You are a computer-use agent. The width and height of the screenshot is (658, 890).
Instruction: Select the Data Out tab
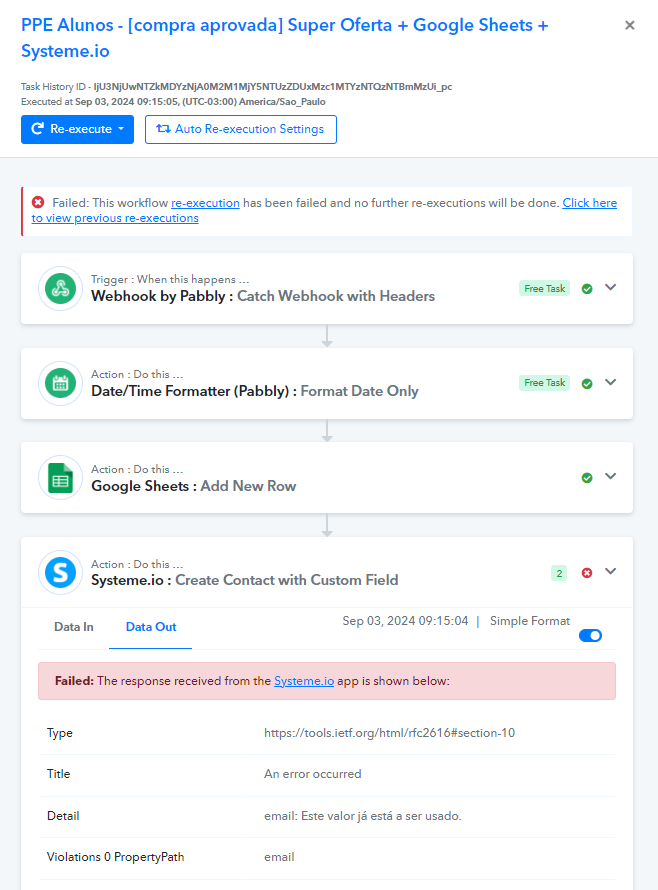point(151,627)
